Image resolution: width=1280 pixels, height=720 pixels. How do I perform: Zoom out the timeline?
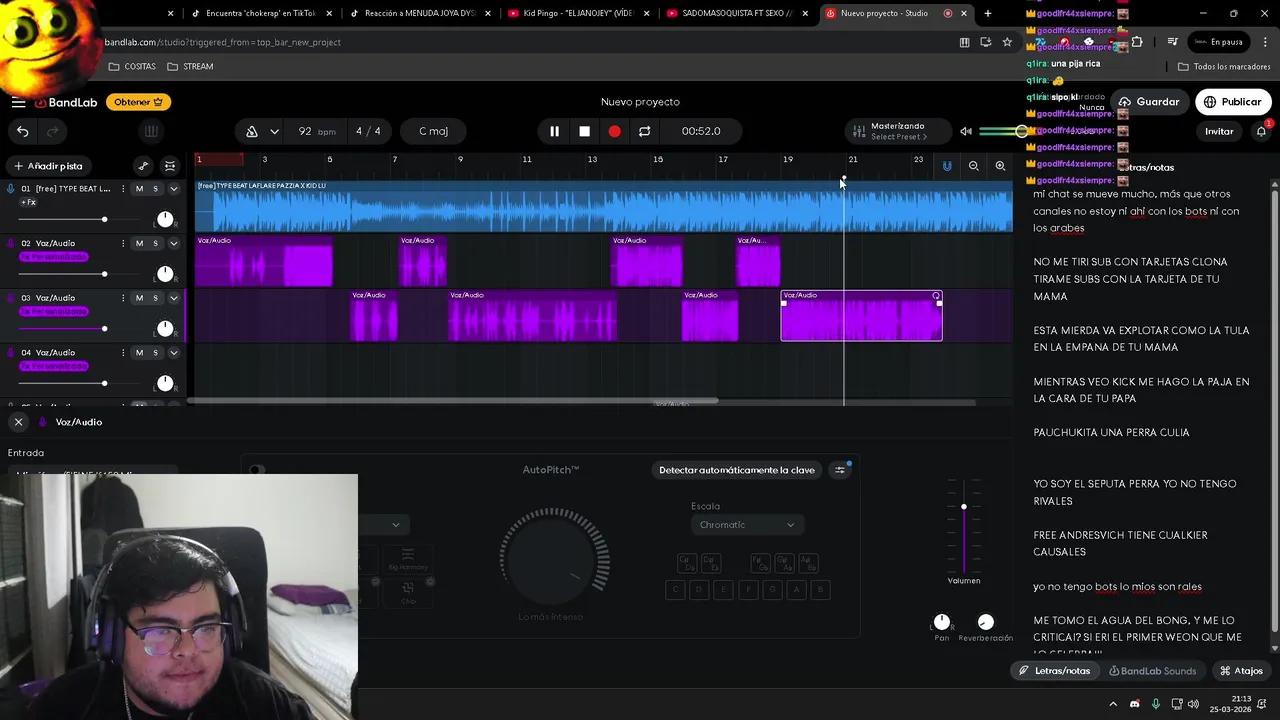point(973,166)
